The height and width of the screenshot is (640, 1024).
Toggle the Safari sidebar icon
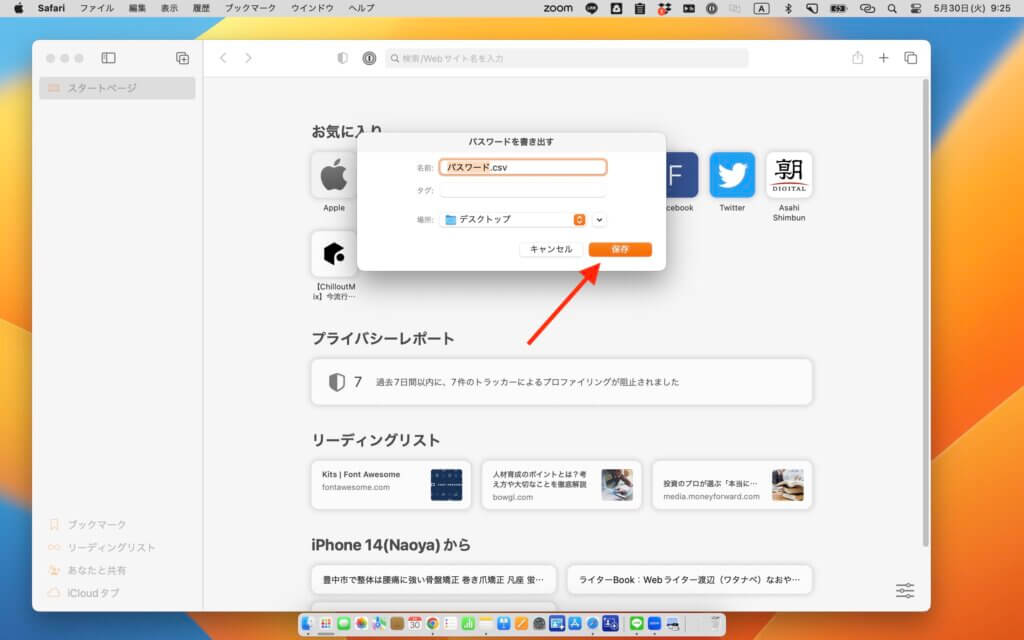point(108,58)
